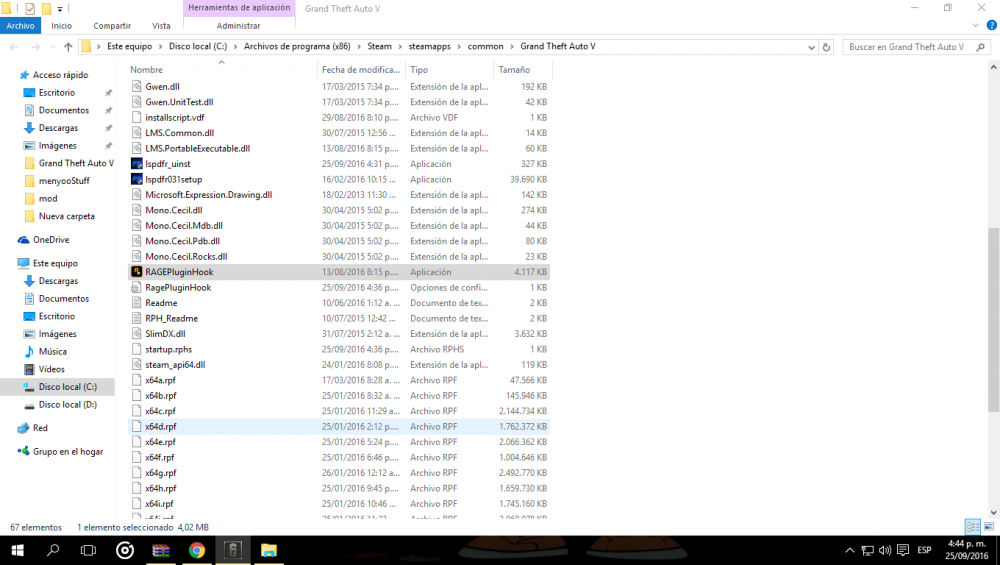This screenshot has width=1000, height=565.
Task: Open the Windows Start menu
Action: [17, 550]
